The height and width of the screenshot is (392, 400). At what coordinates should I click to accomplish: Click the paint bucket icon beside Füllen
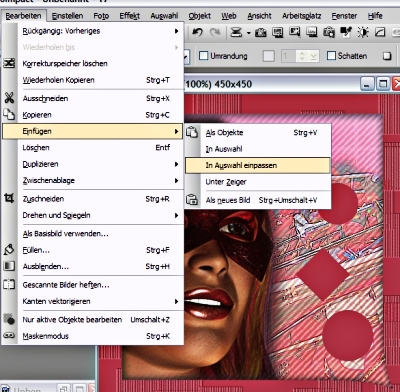[x=9, y=249]
